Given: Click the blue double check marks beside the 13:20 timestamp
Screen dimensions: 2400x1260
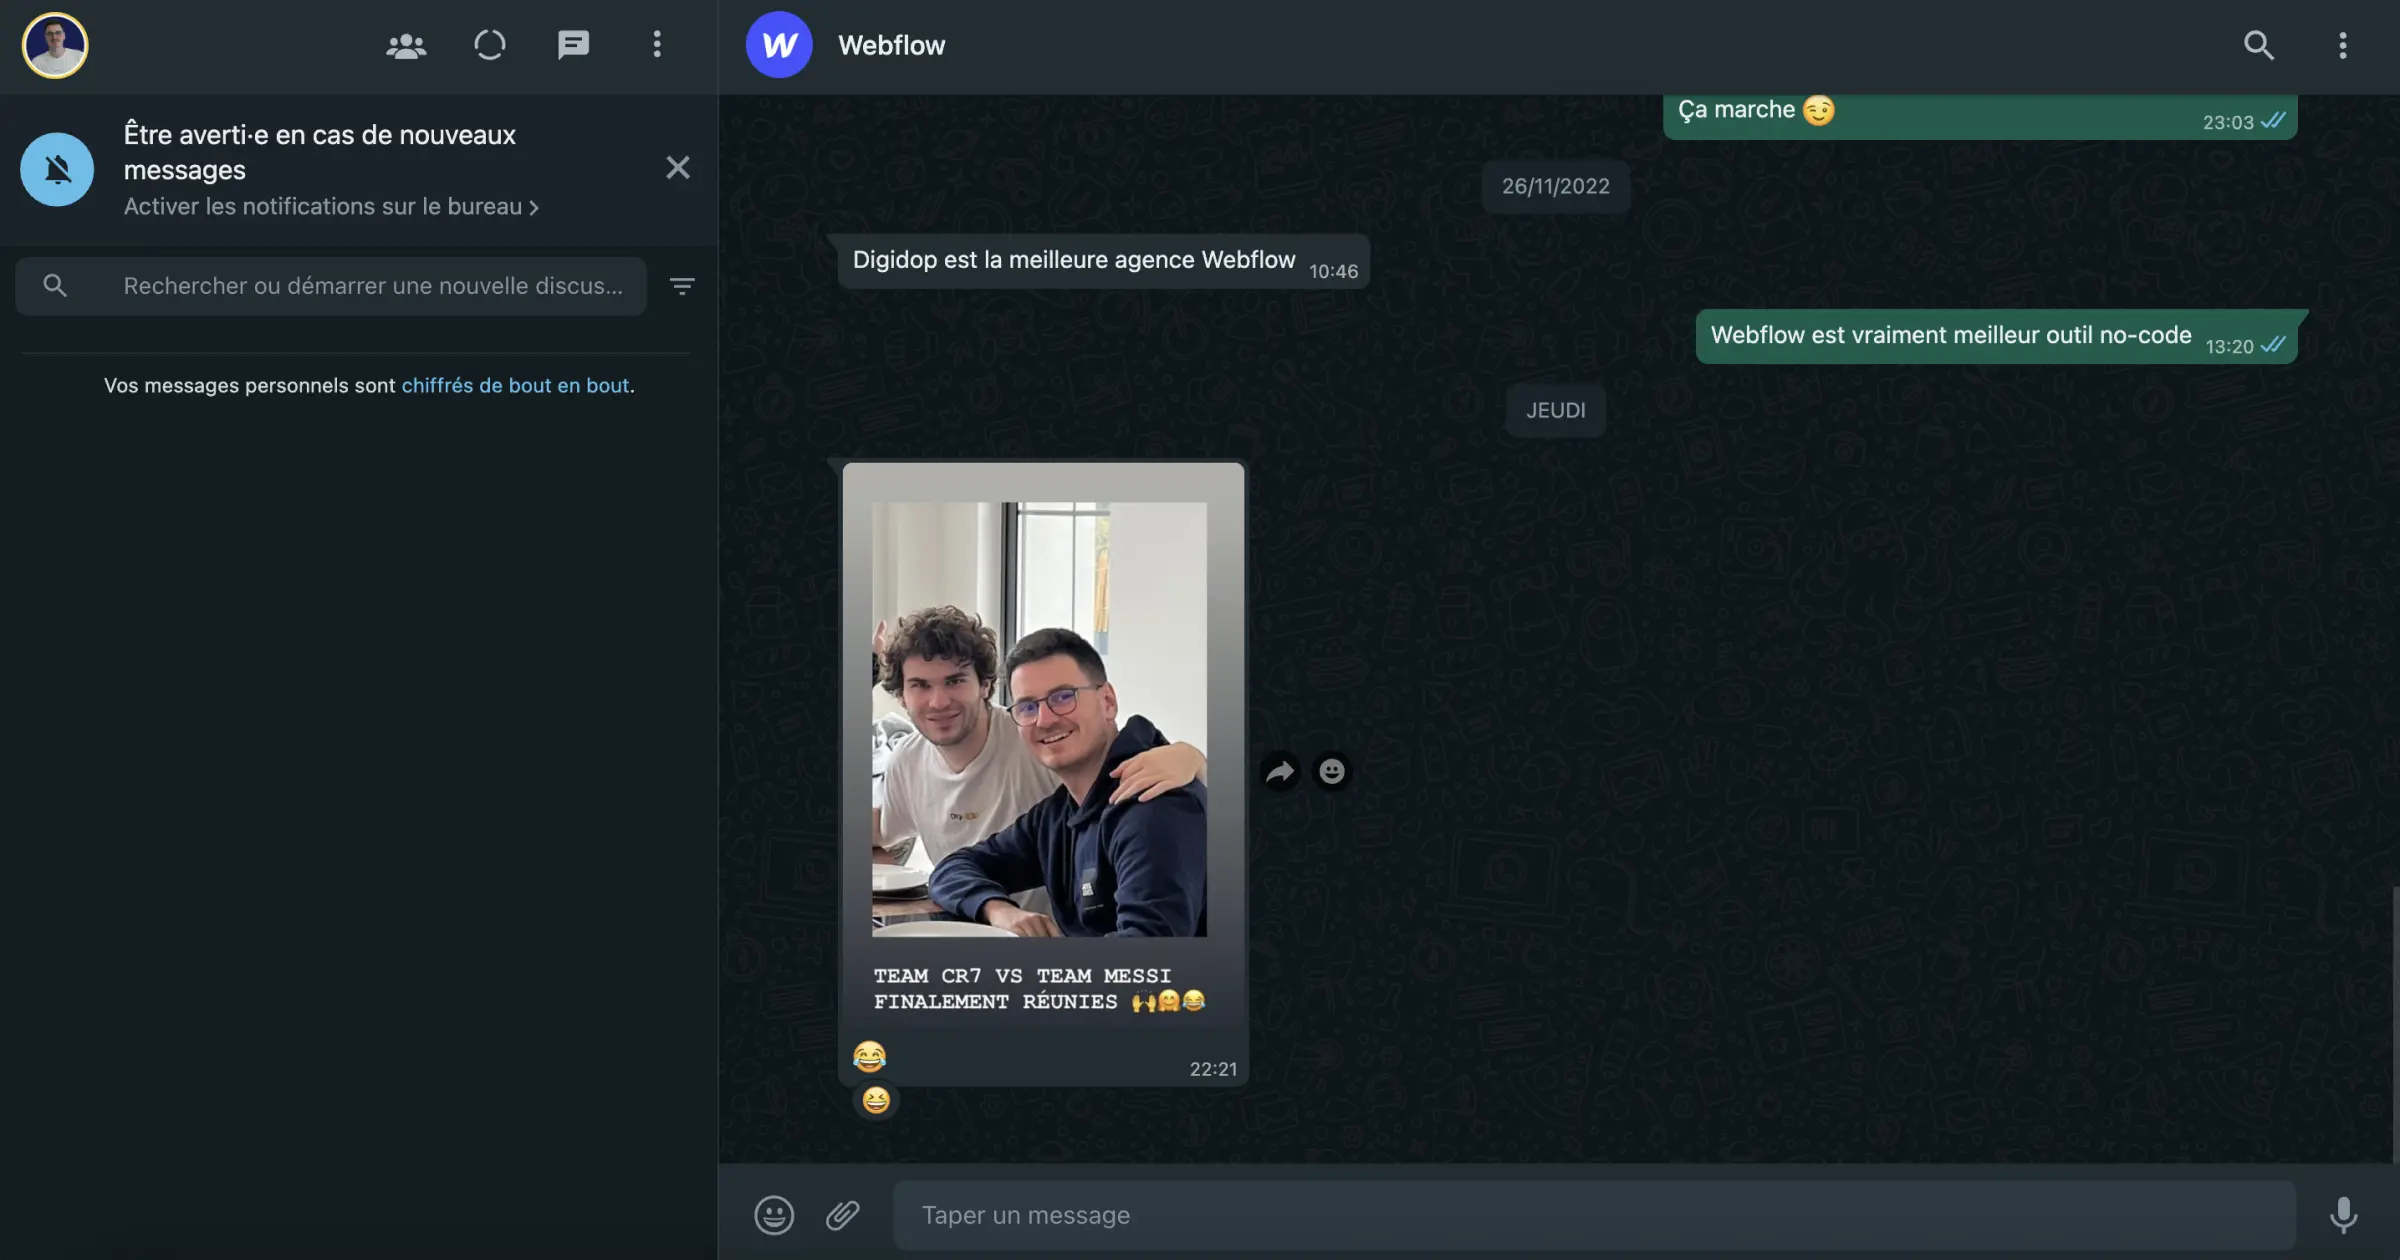Looking at the screenshot, I should pyautogui.click(x=2274, y=344).
